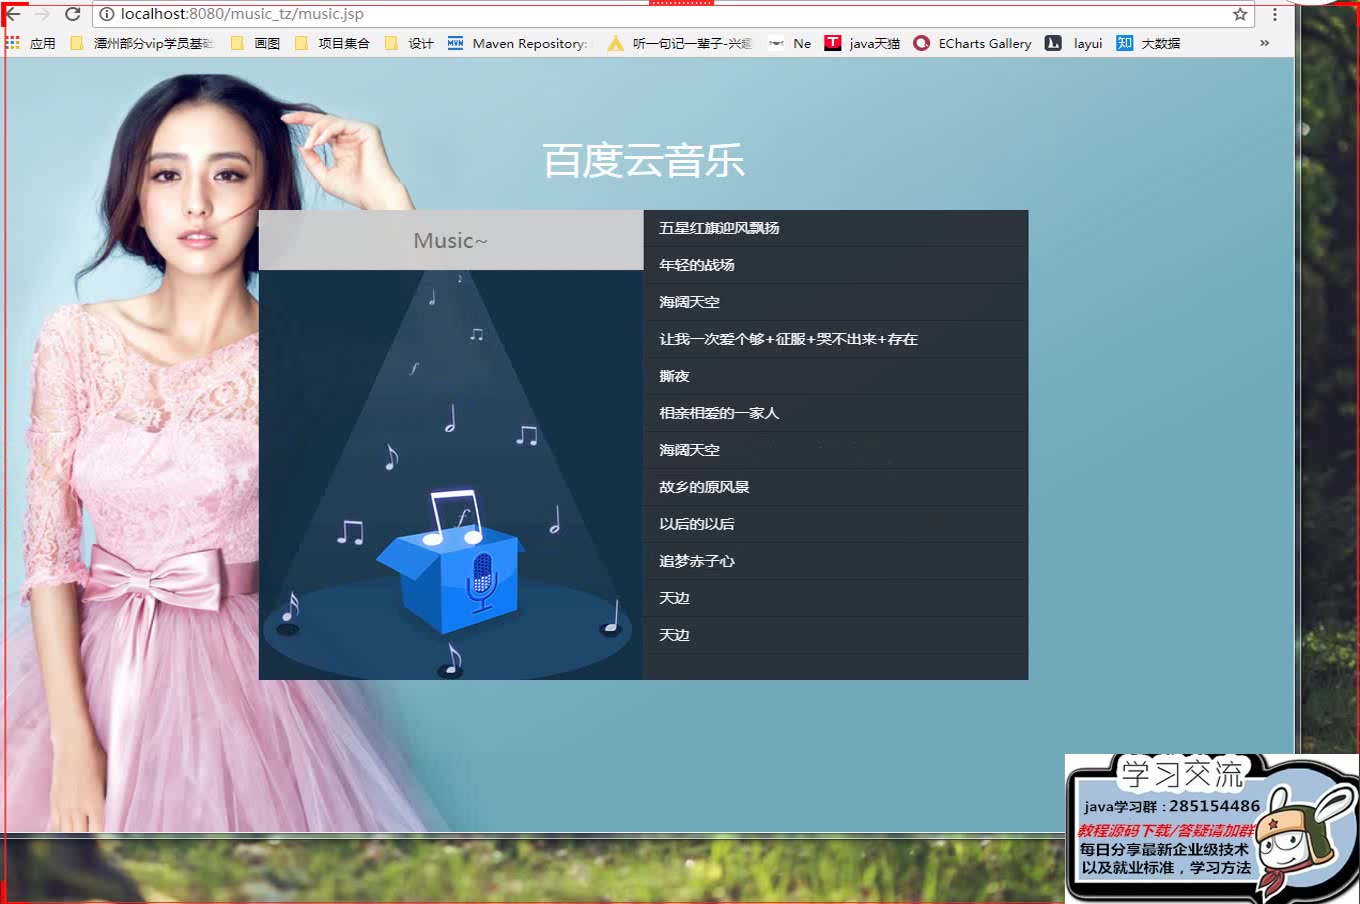The width and height of the screenshot is (1360, 904).
Task: Bookmark this page with the star icon
Action: pos(1240,14)
